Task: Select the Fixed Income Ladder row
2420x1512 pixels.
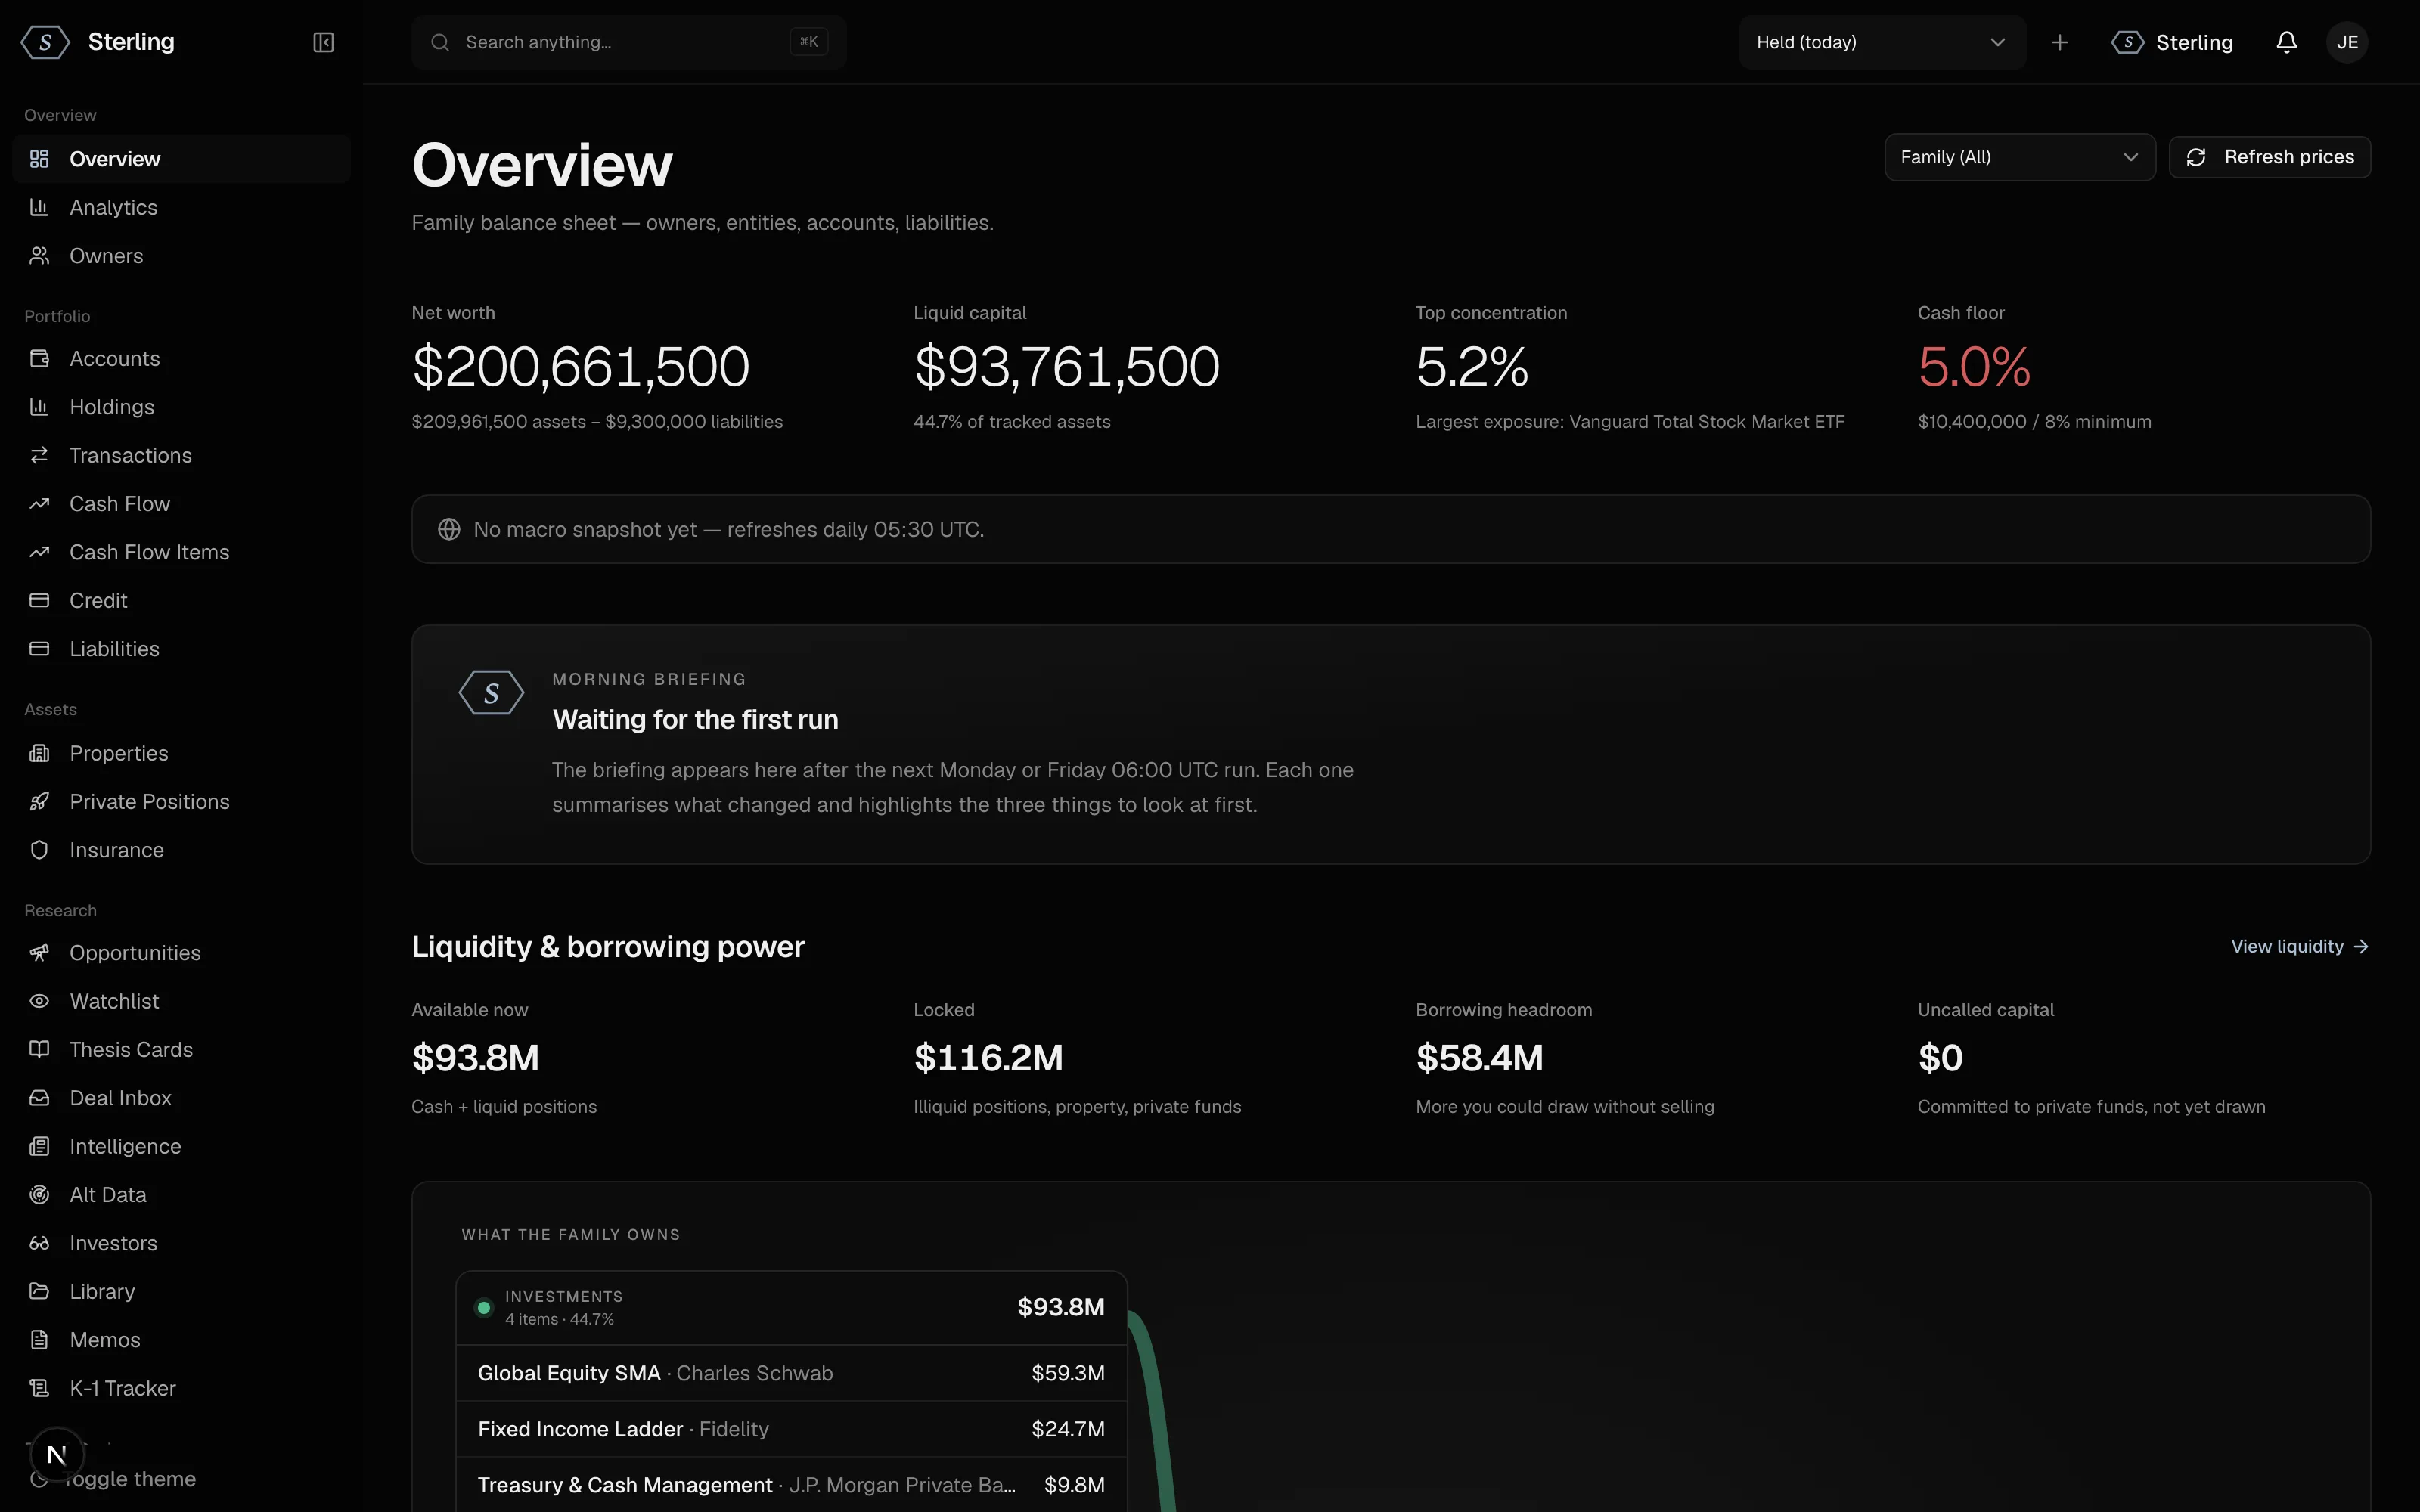Action: pos(791,1429)
